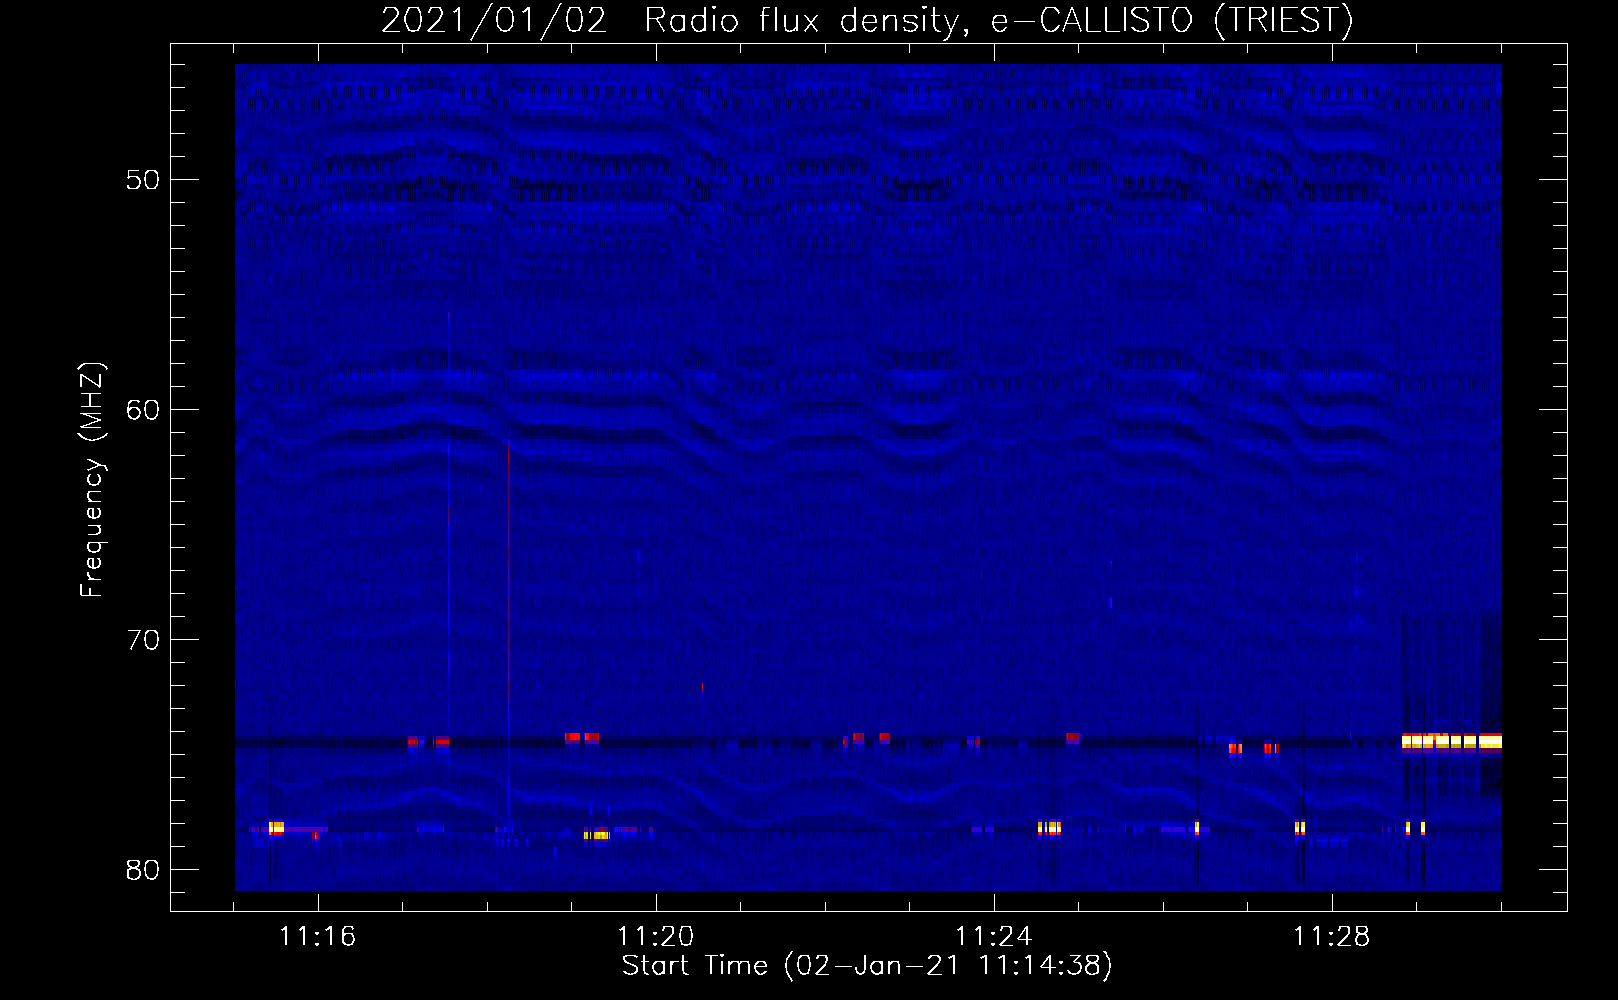The height and width of the screenshot is (1000, 1618).
Task: Click the "50" frequency tick label
Action: click(143, 180)
